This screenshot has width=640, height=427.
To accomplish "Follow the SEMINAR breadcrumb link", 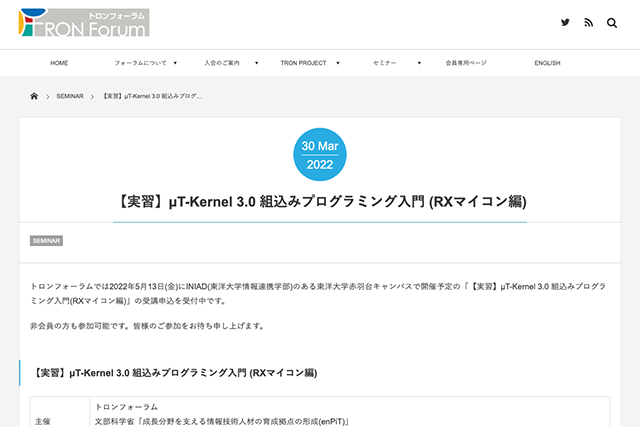I will [x=70, y=96].
